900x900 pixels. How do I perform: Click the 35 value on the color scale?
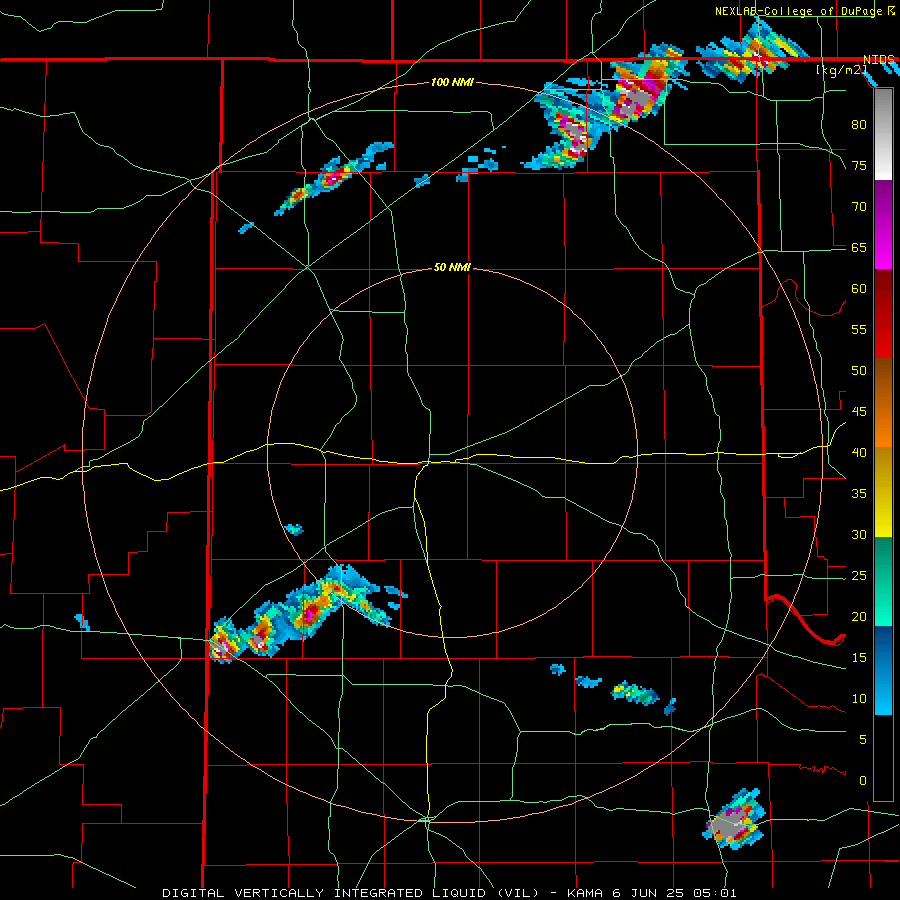(859, 494)
